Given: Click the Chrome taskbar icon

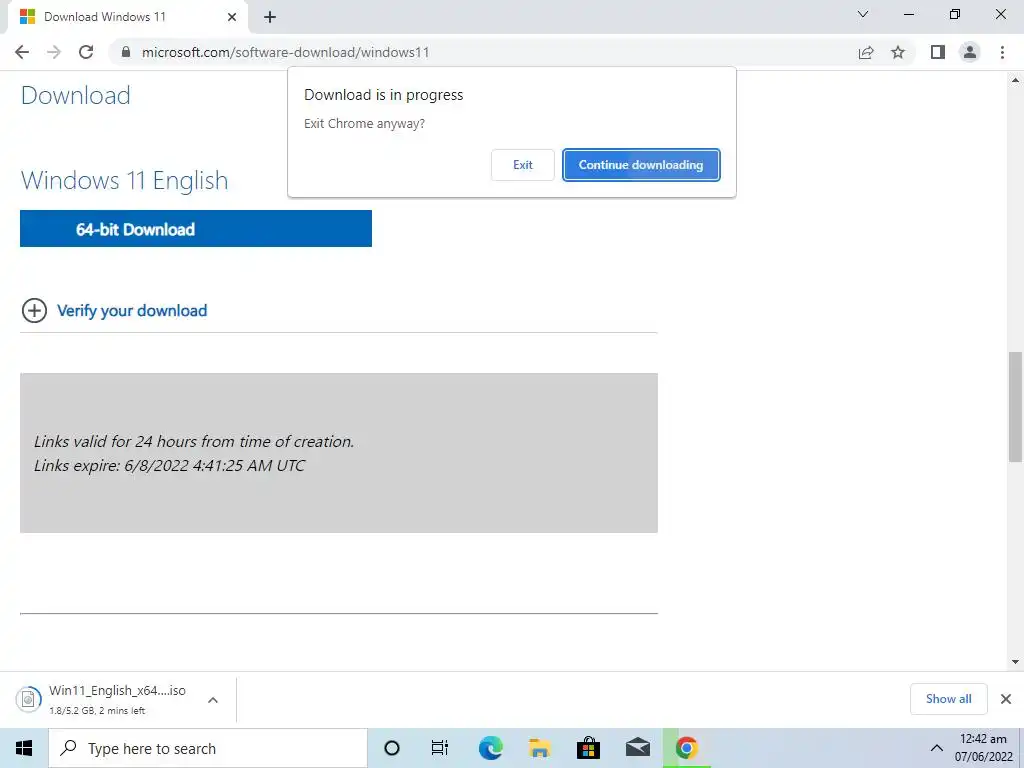Looking at the screenshot, I should [x=686, y=748].
